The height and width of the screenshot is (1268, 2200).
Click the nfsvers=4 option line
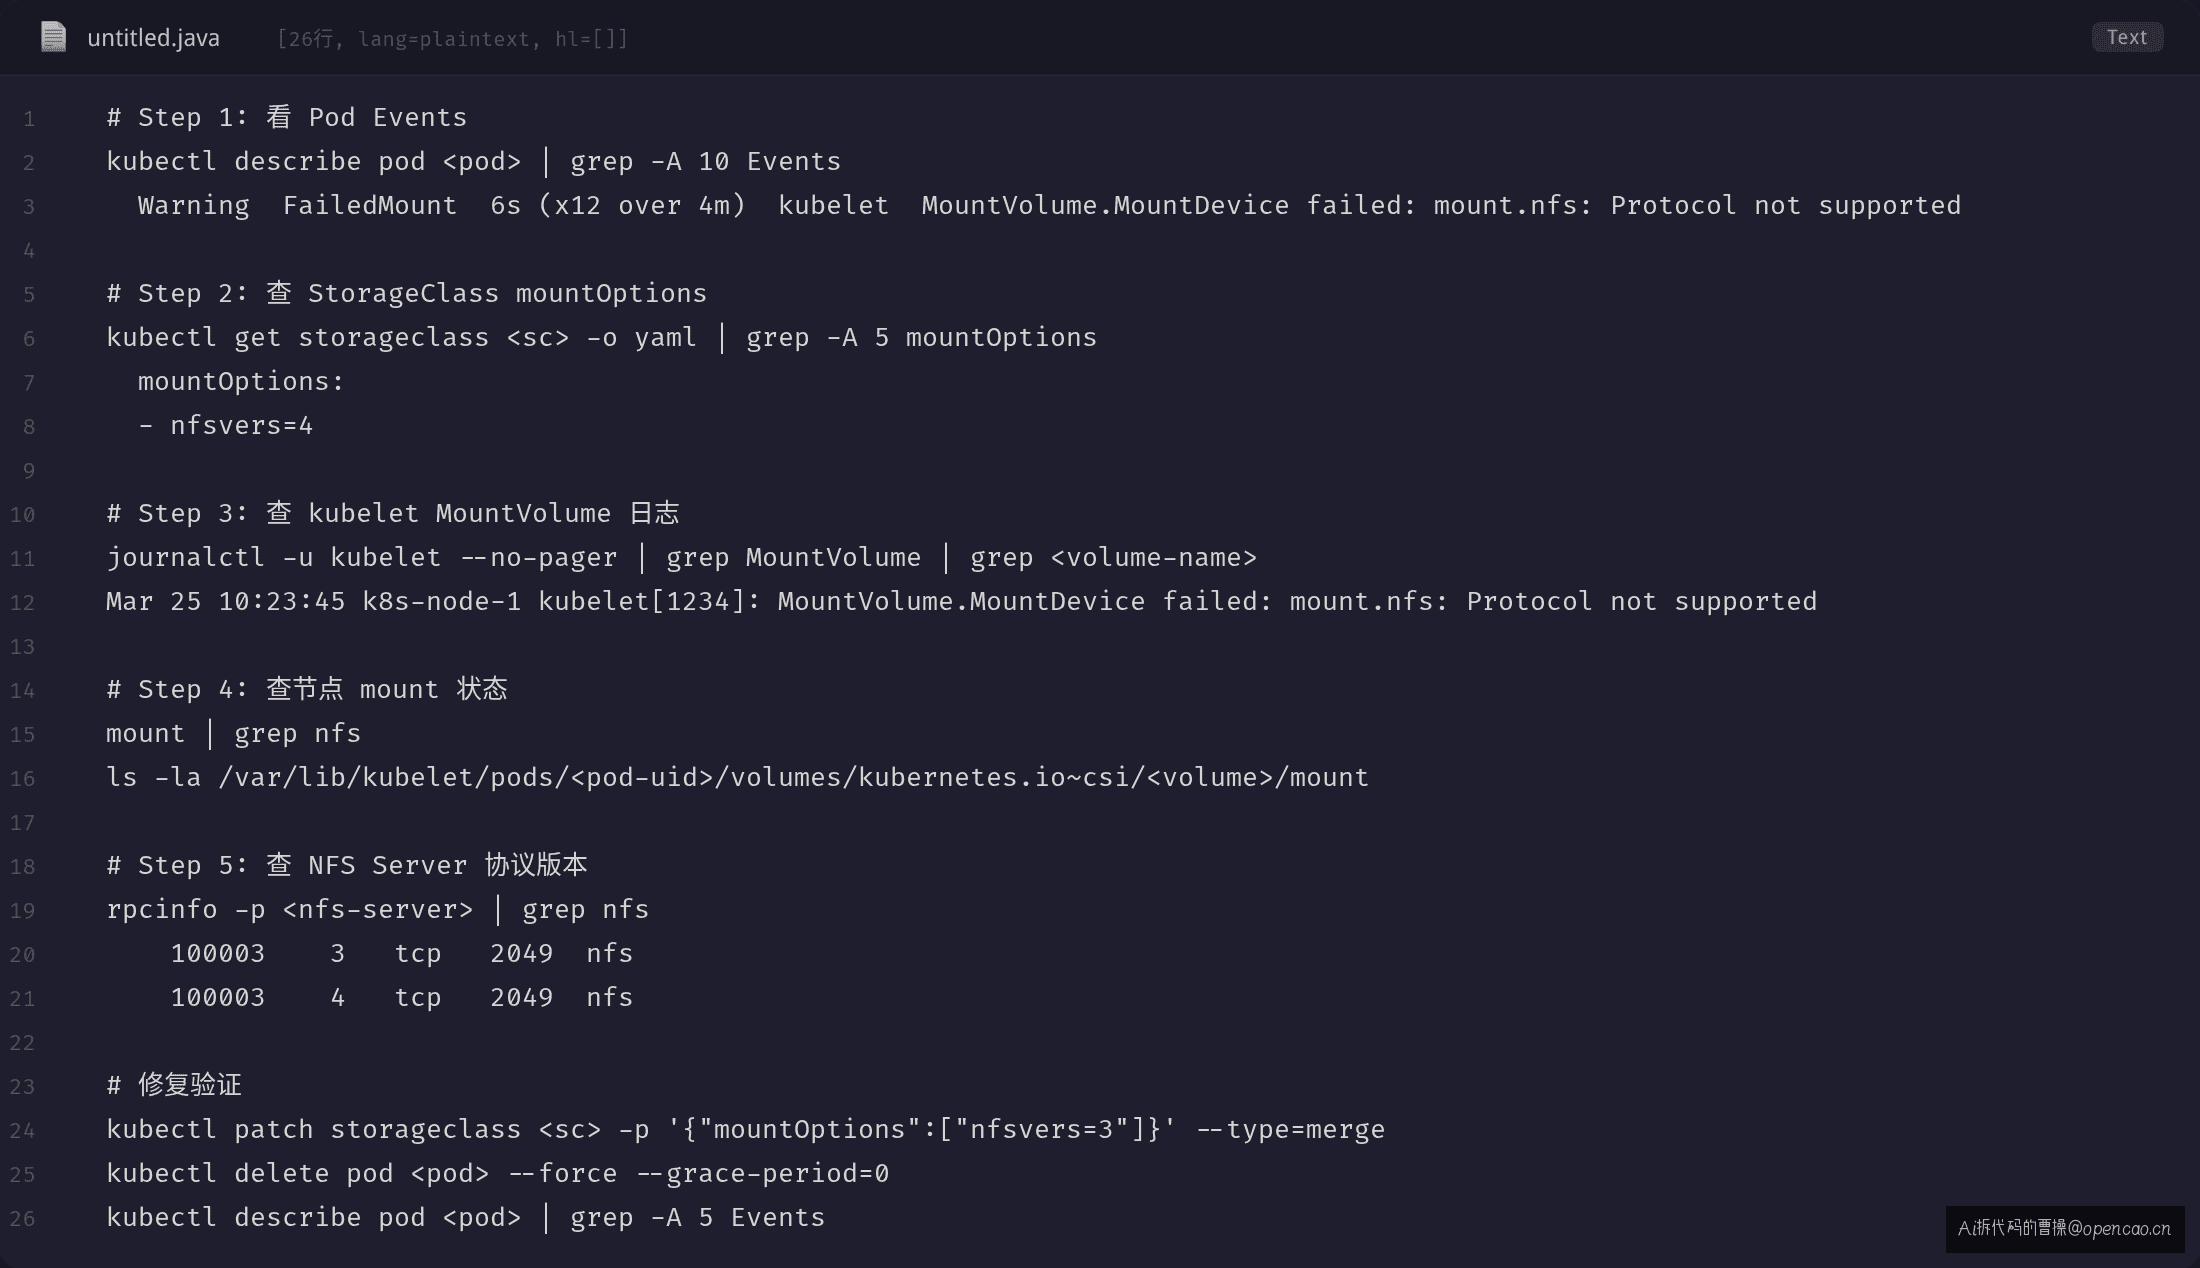(226, 425)
